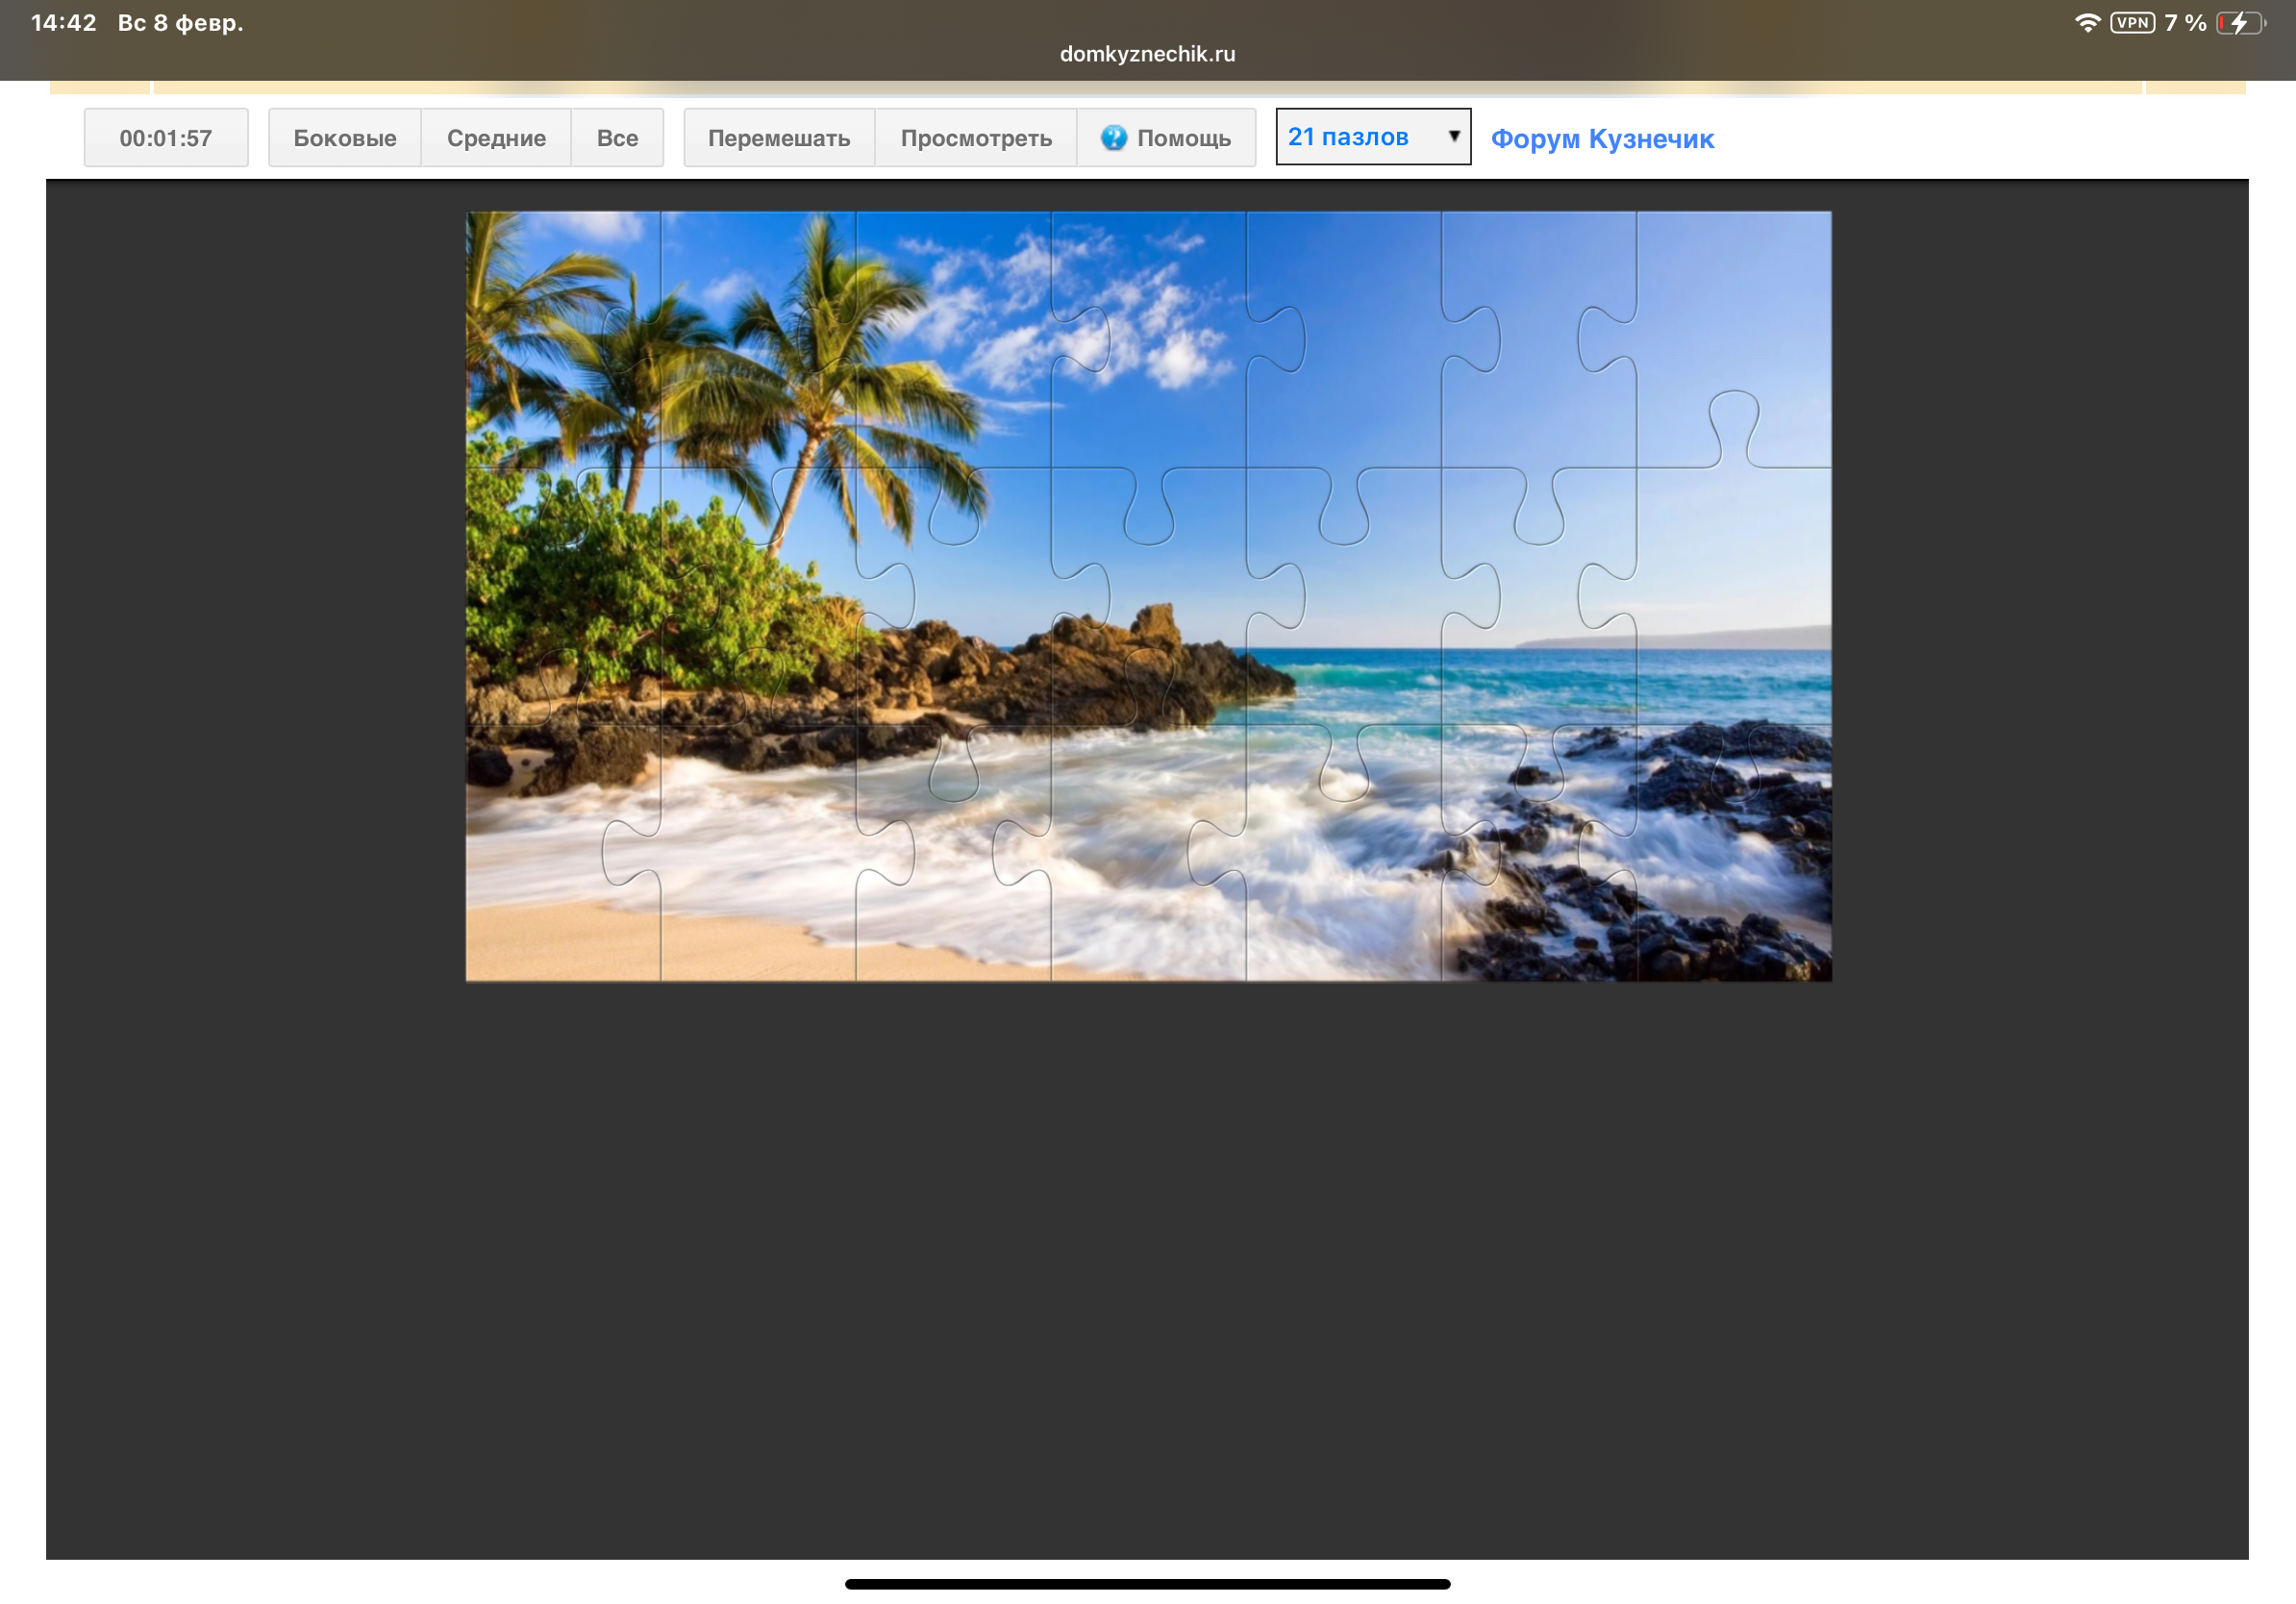Show only Средние middle pieces
This screenshot has height=1604, width=2296.
pos(496,138)
